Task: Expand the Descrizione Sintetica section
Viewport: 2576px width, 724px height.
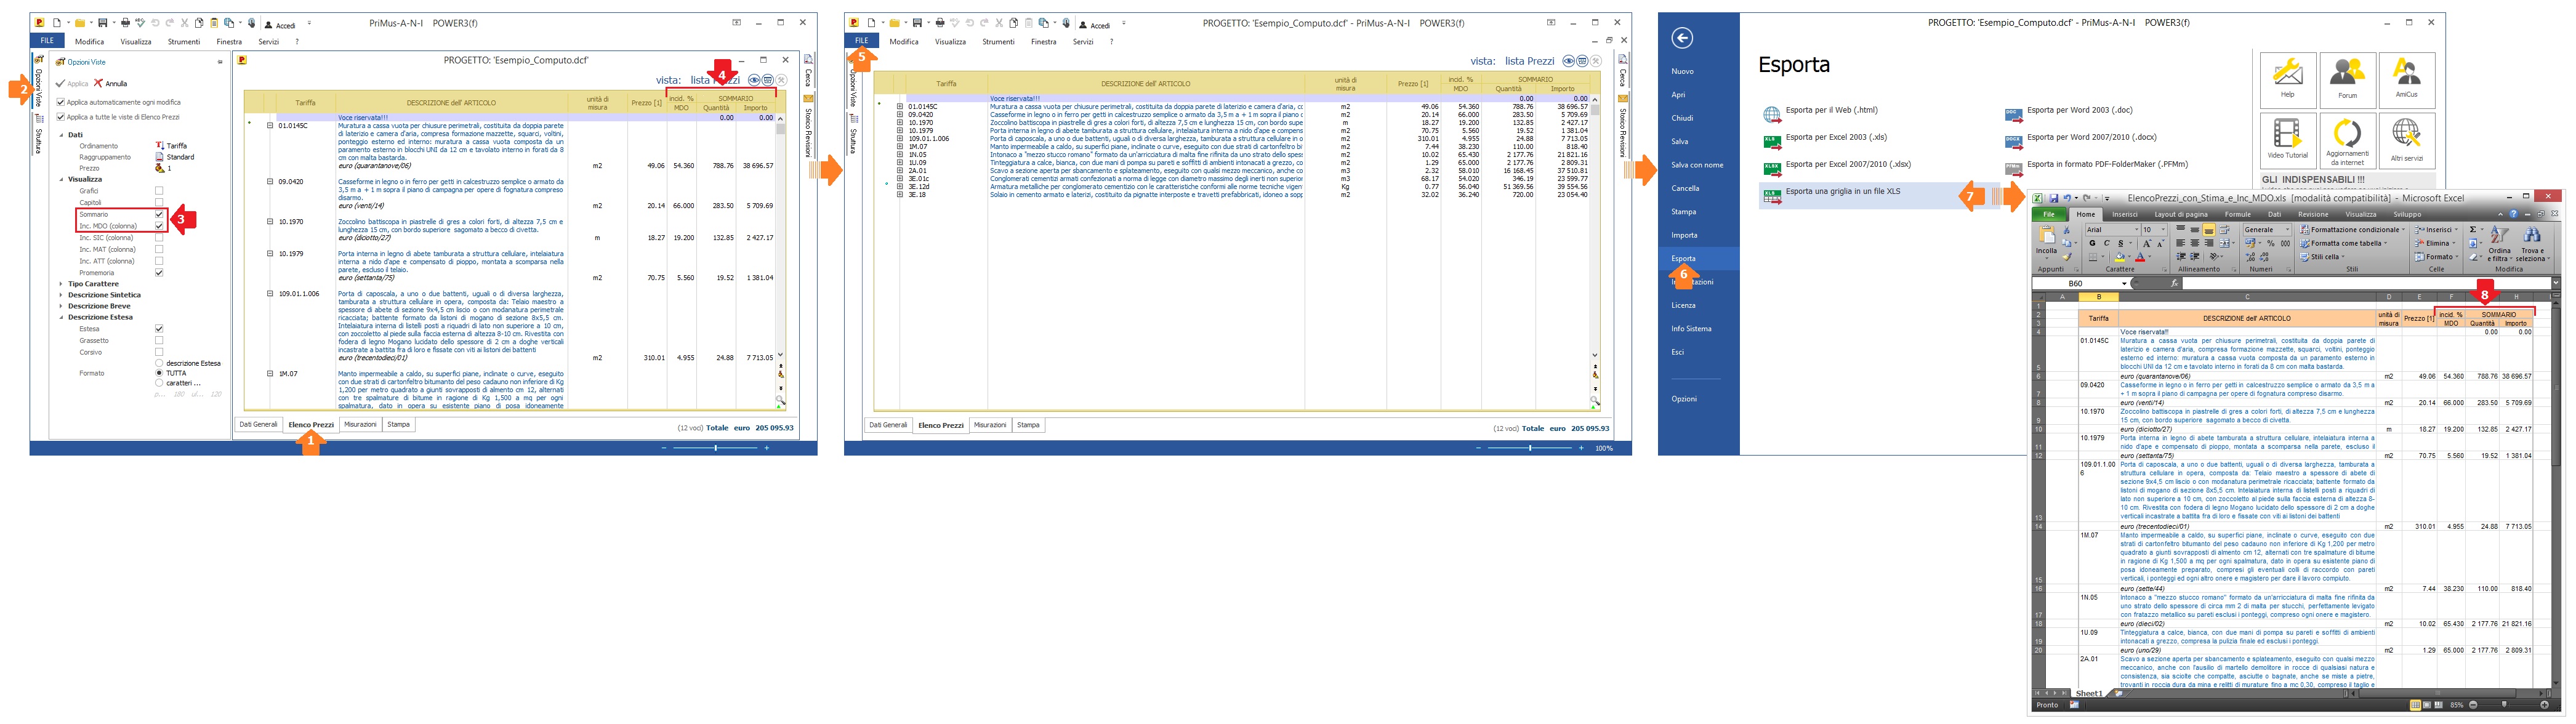Action: pyautogui.click(x=61, y=295)
